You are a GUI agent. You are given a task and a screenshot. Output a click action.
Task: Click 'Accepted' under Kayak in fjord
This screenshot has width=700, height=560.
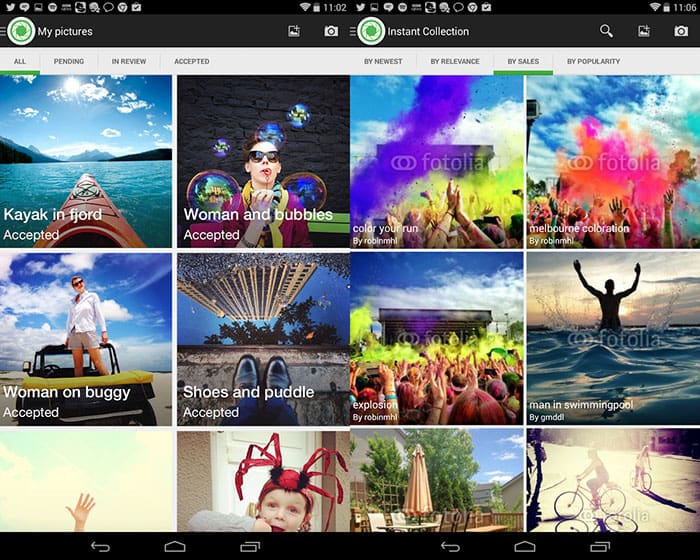tap(31, 235)
